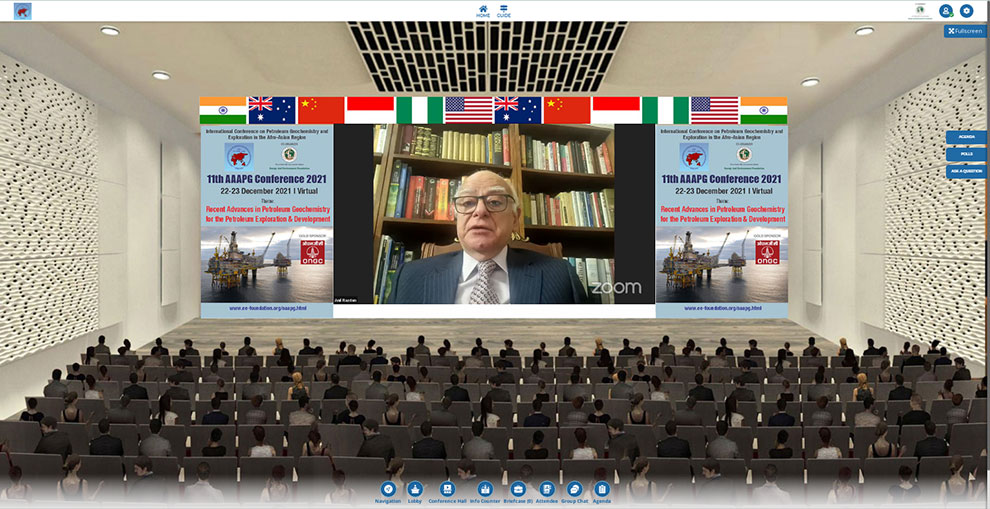Open the GUIDE icon in top bar
This screenshot has width=990, height=509.
click(x=504, y=11)
